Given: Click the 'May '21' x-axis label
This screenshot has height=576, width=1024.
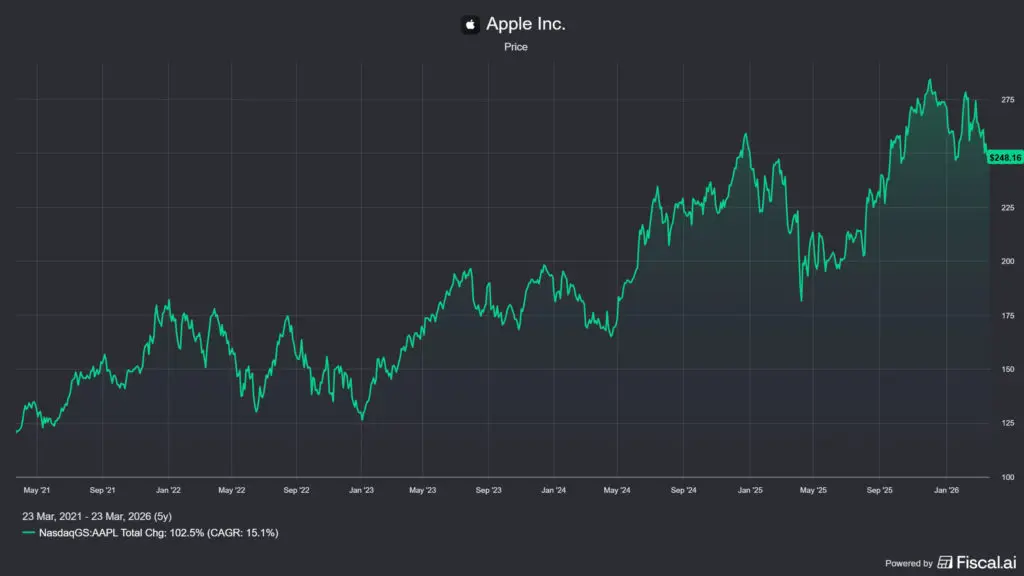Looking at the screenshot, I should 37,490.
